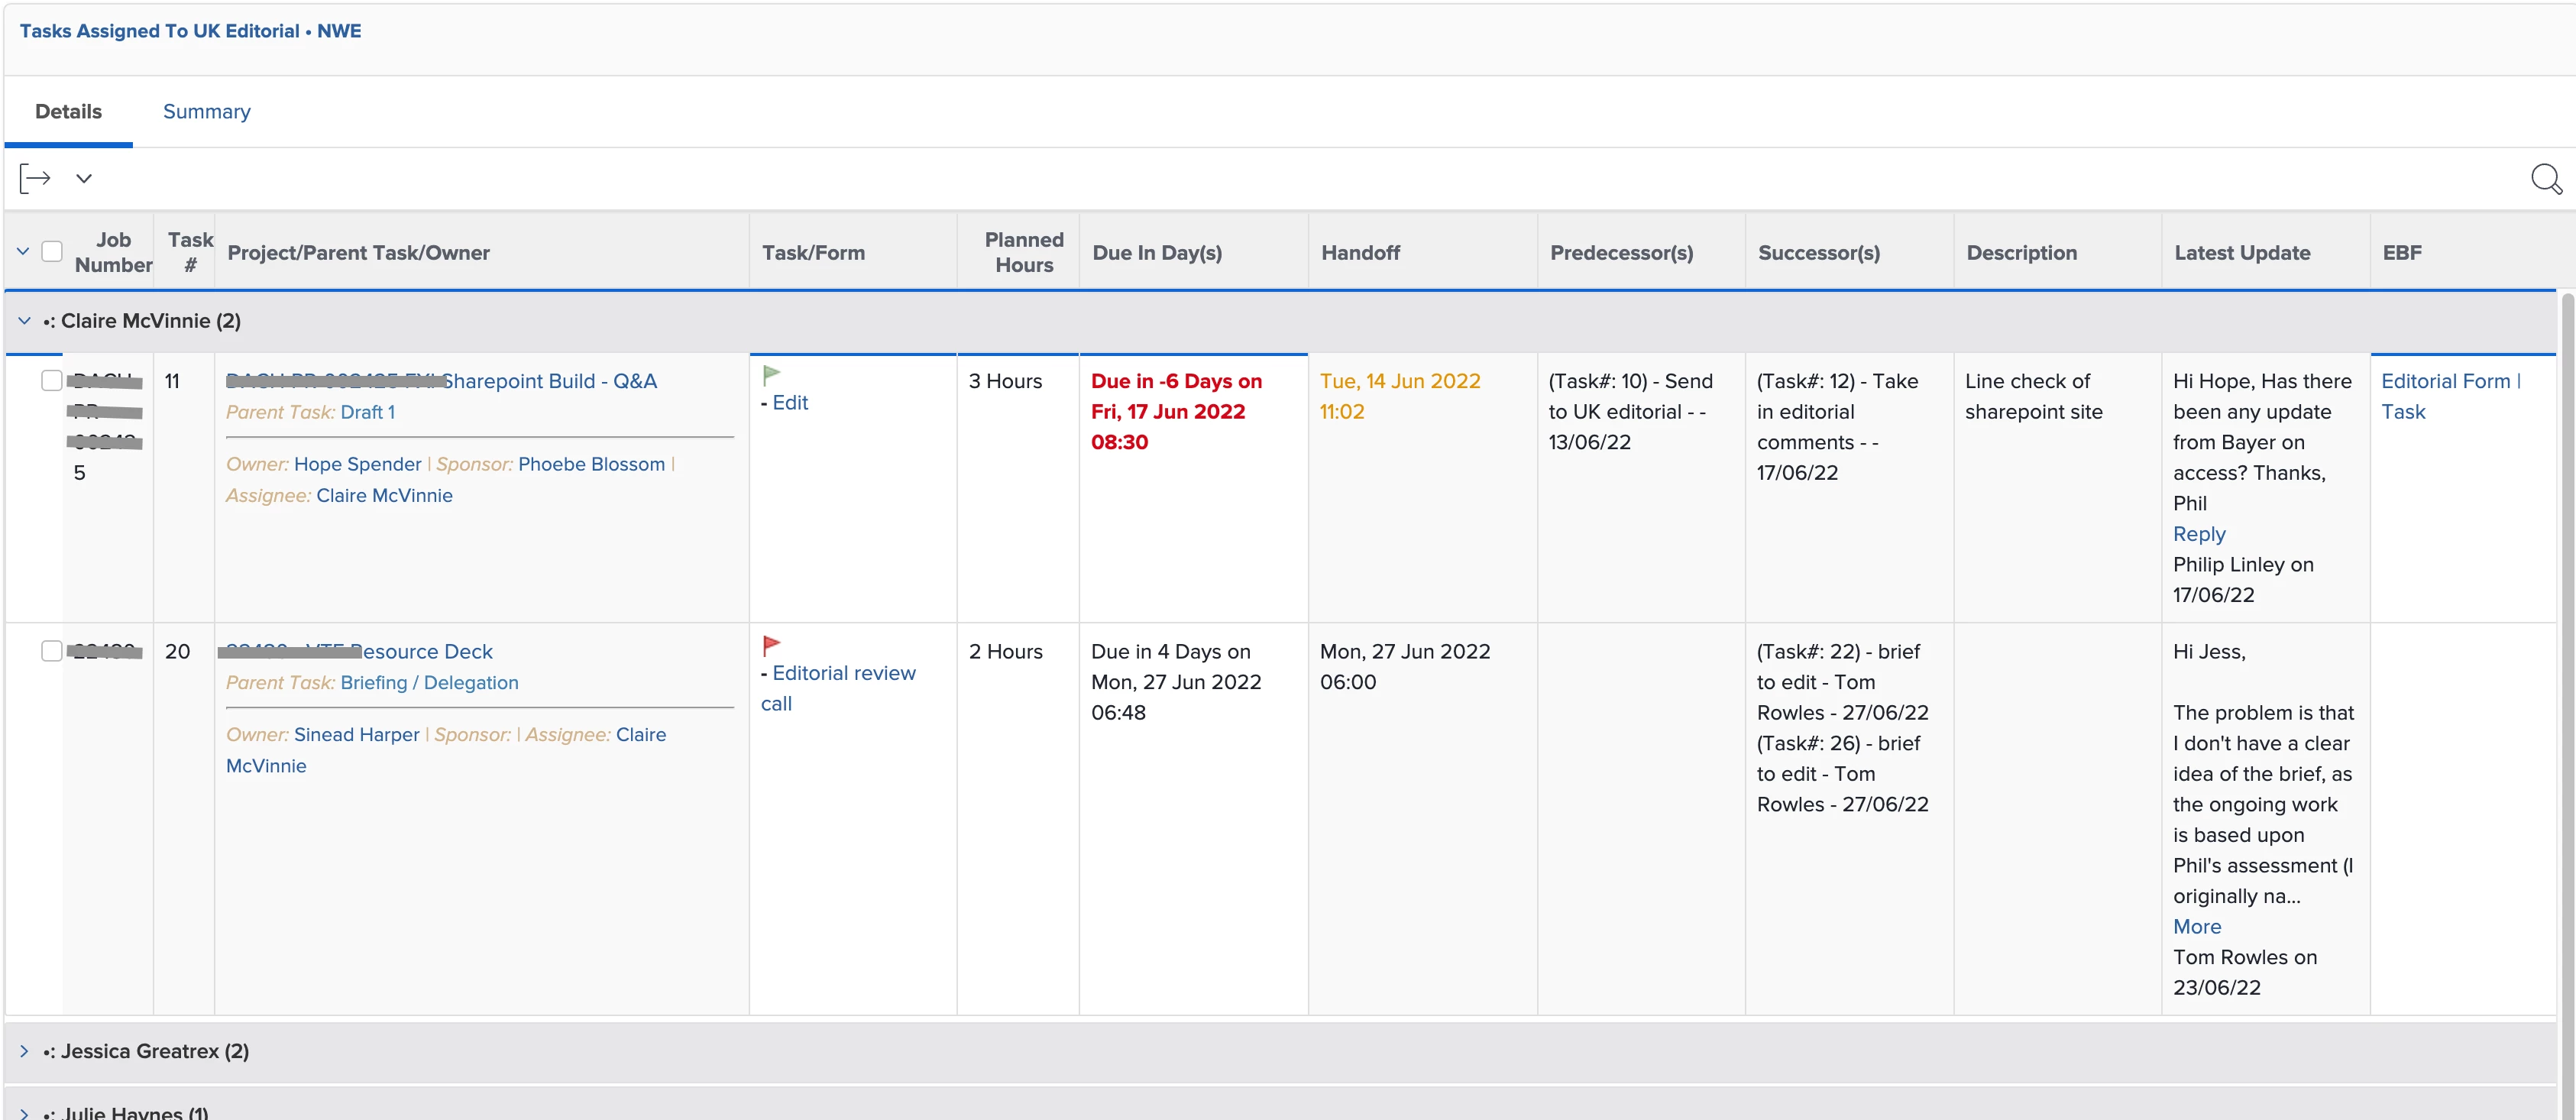Switch to the Summary tab
The image size is (2576, 1120).
click(x=206, y=111)
